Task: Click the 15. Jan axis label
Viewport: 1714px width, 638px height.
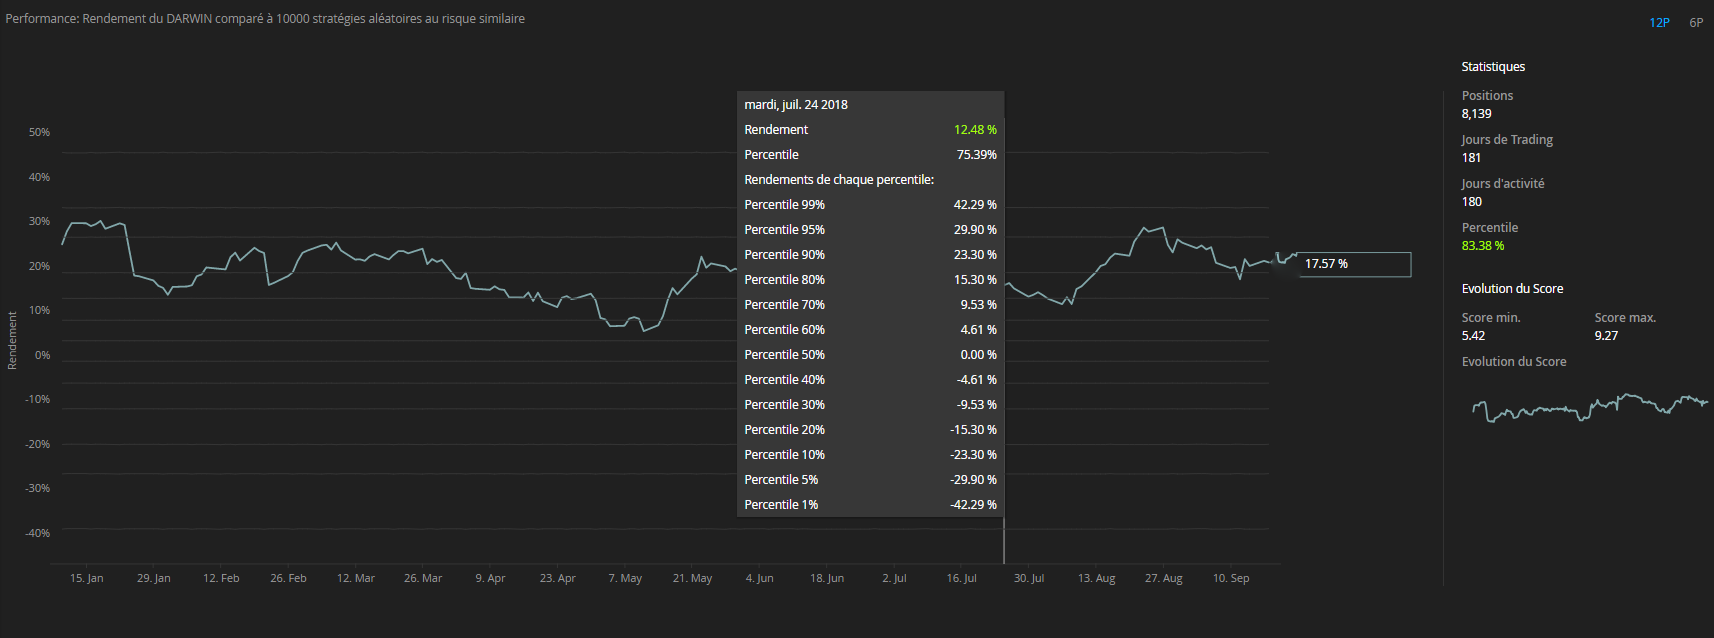Action: pos(87,578)
